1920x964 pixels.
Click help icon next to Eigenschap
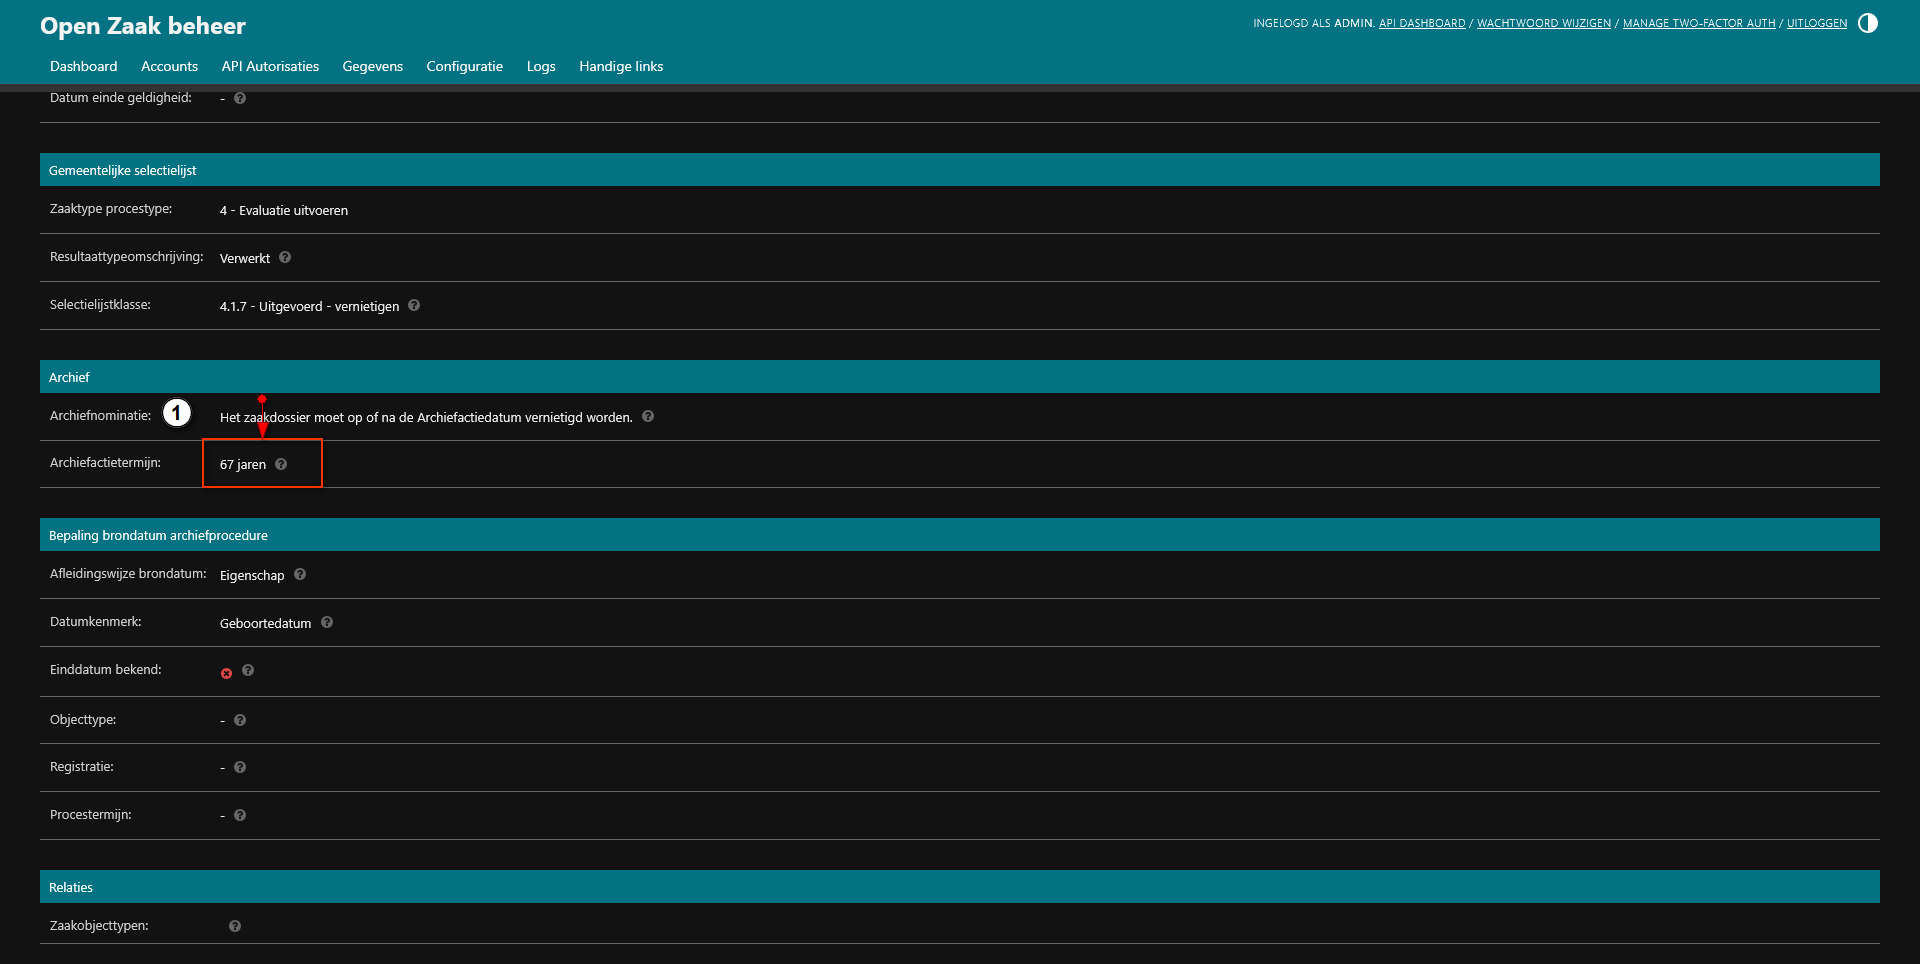tap(300, 575)
